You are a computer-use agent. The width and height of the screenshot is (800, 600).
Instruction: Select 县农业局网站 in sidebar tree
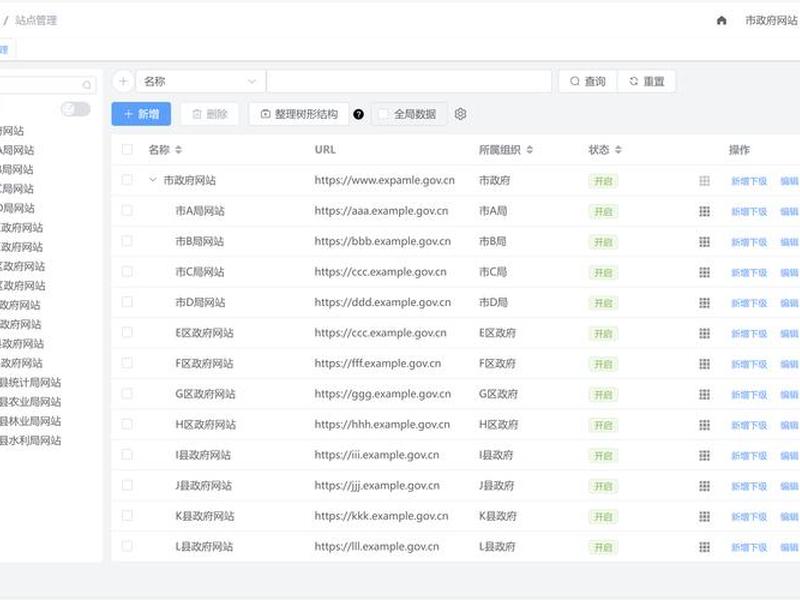pos(31,402)
